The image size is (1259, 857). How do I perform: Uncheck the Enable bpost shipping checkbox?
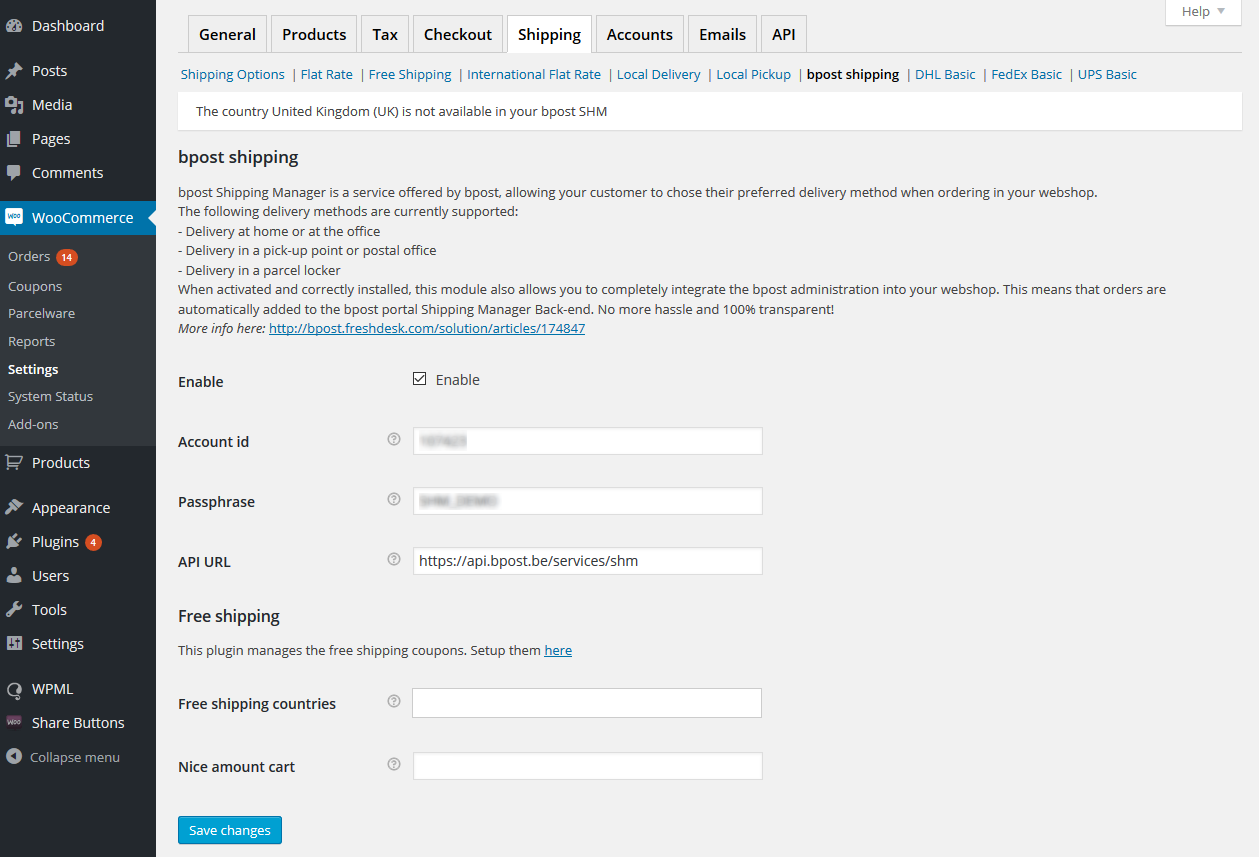pyautogui.click(x=420, y=379)
